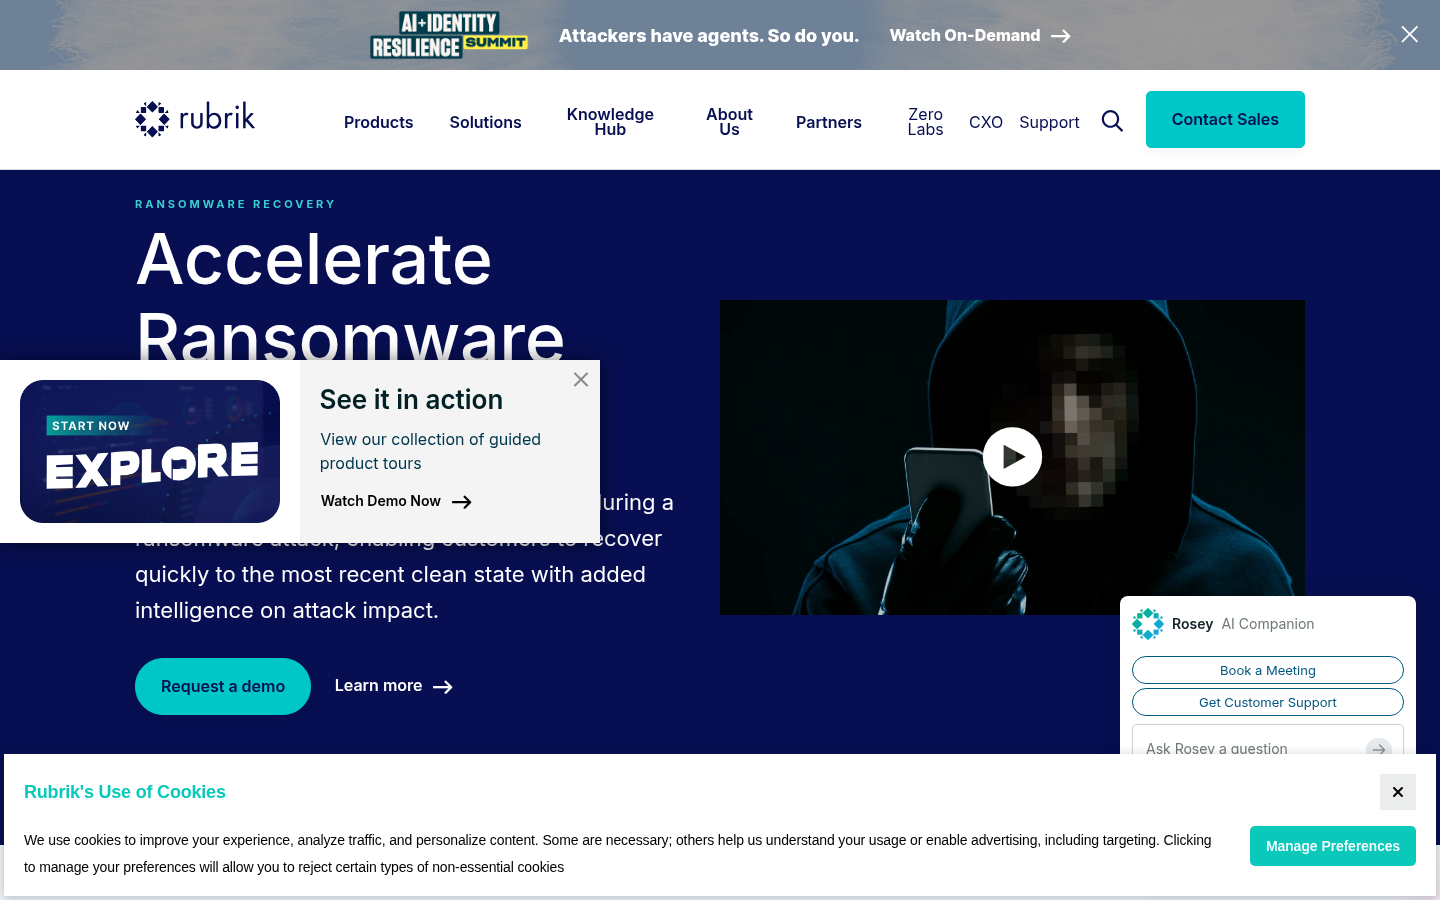The width and height of the screenshot is (1440, 900).
Task: Follow the Learn more link
Action: point(394,686)
